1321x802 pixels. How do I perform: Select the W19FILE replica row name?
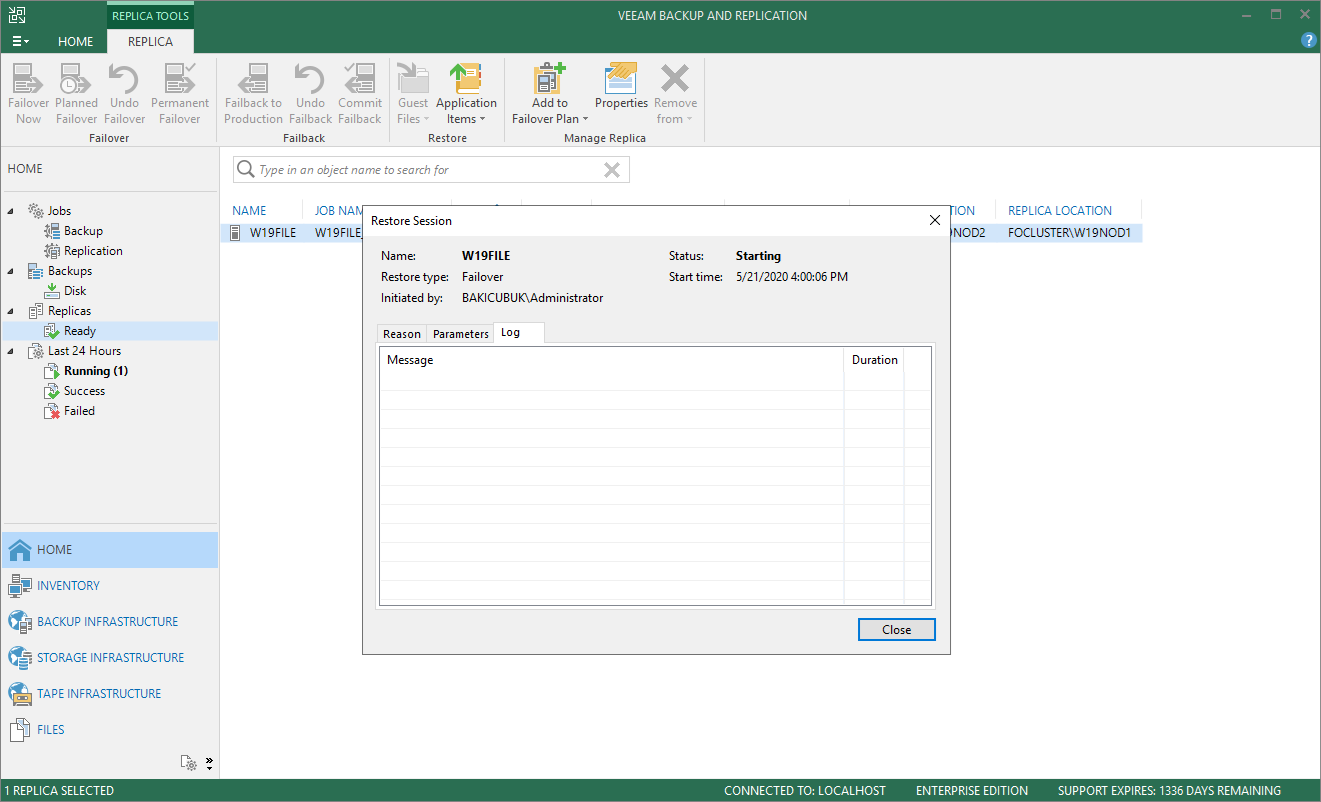[272, 233]
